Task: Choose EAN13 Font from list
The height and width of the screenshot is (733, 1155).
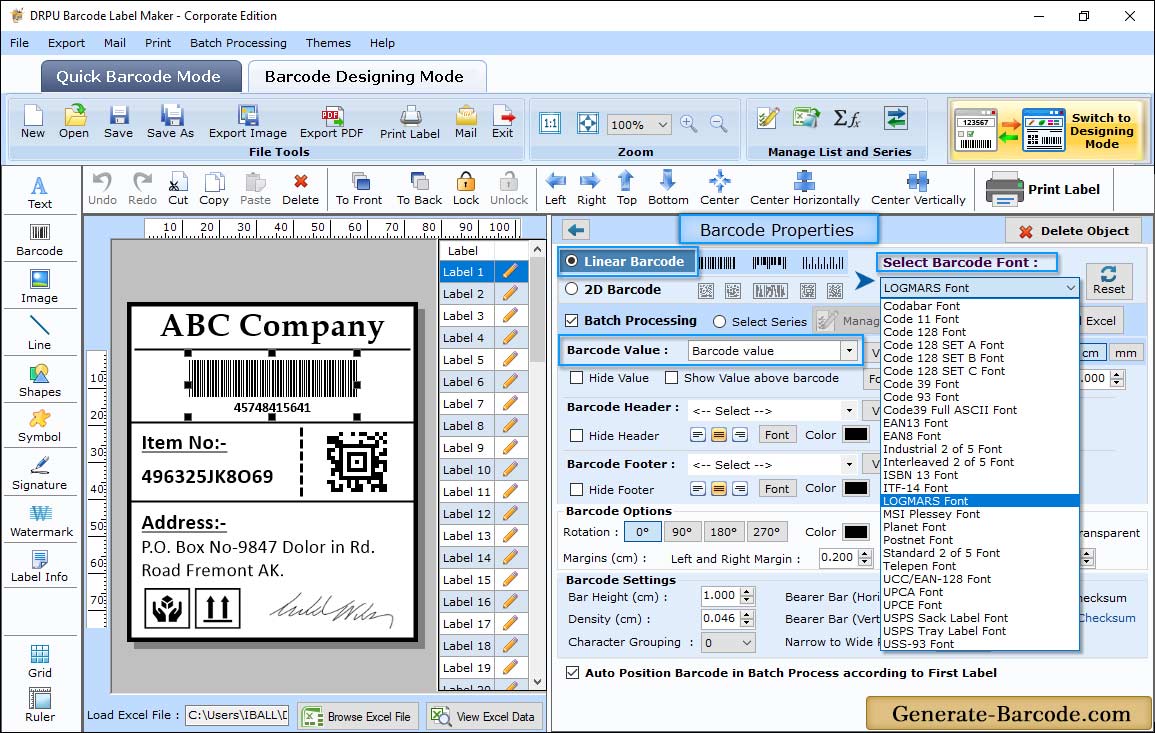Action: [916, 423]
